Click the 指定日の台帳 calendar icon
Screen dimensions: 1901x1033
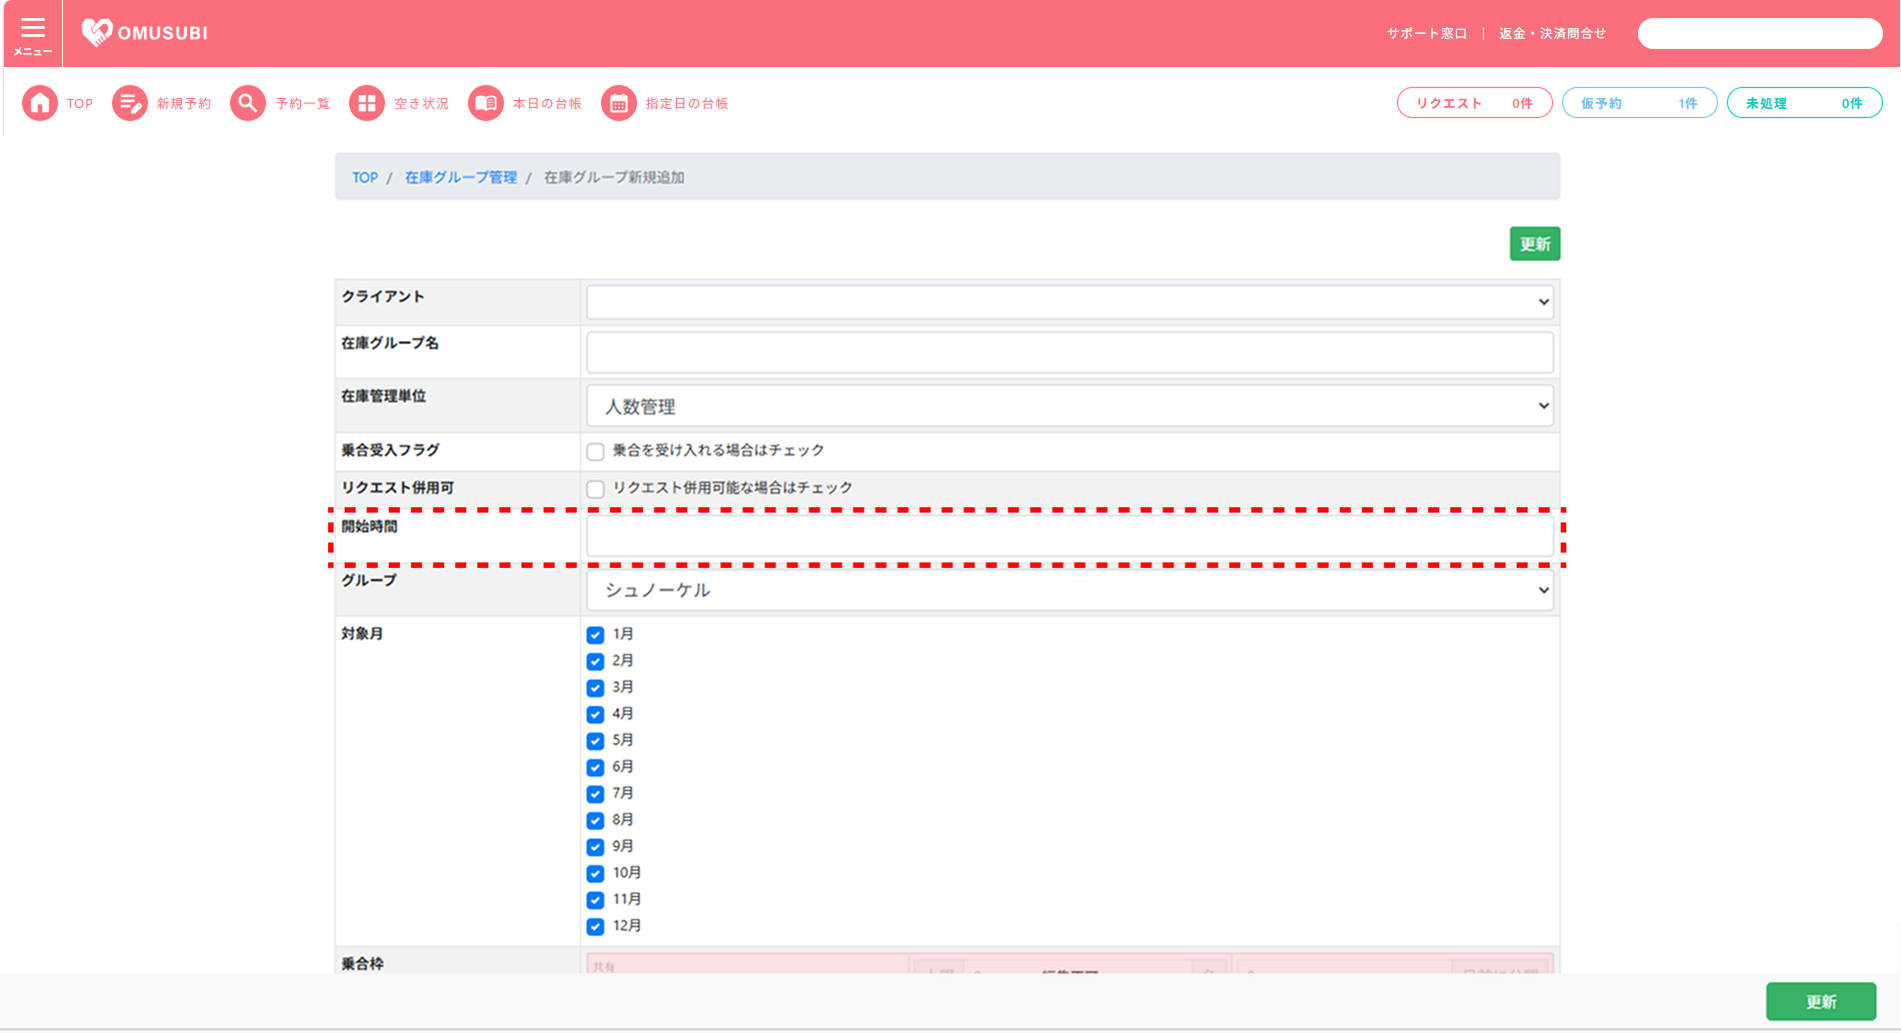tap(619, 103)
